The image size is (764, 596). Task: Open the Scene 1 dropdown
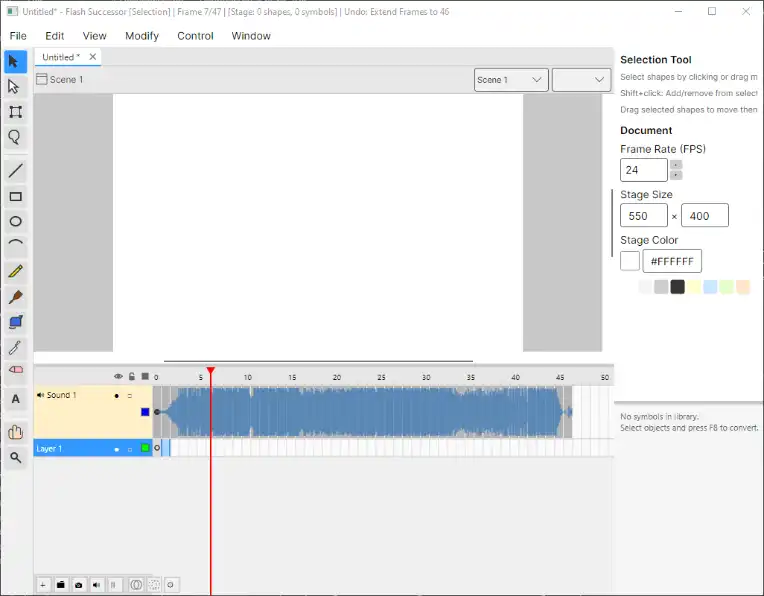click(x=510, y=80)
